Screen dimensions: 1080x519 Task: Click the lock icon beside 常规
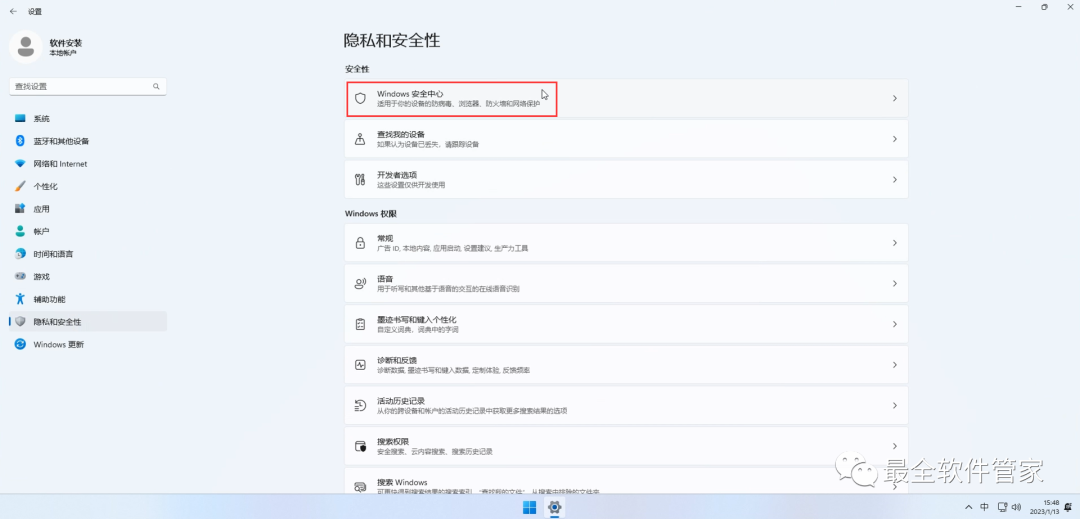360,243
